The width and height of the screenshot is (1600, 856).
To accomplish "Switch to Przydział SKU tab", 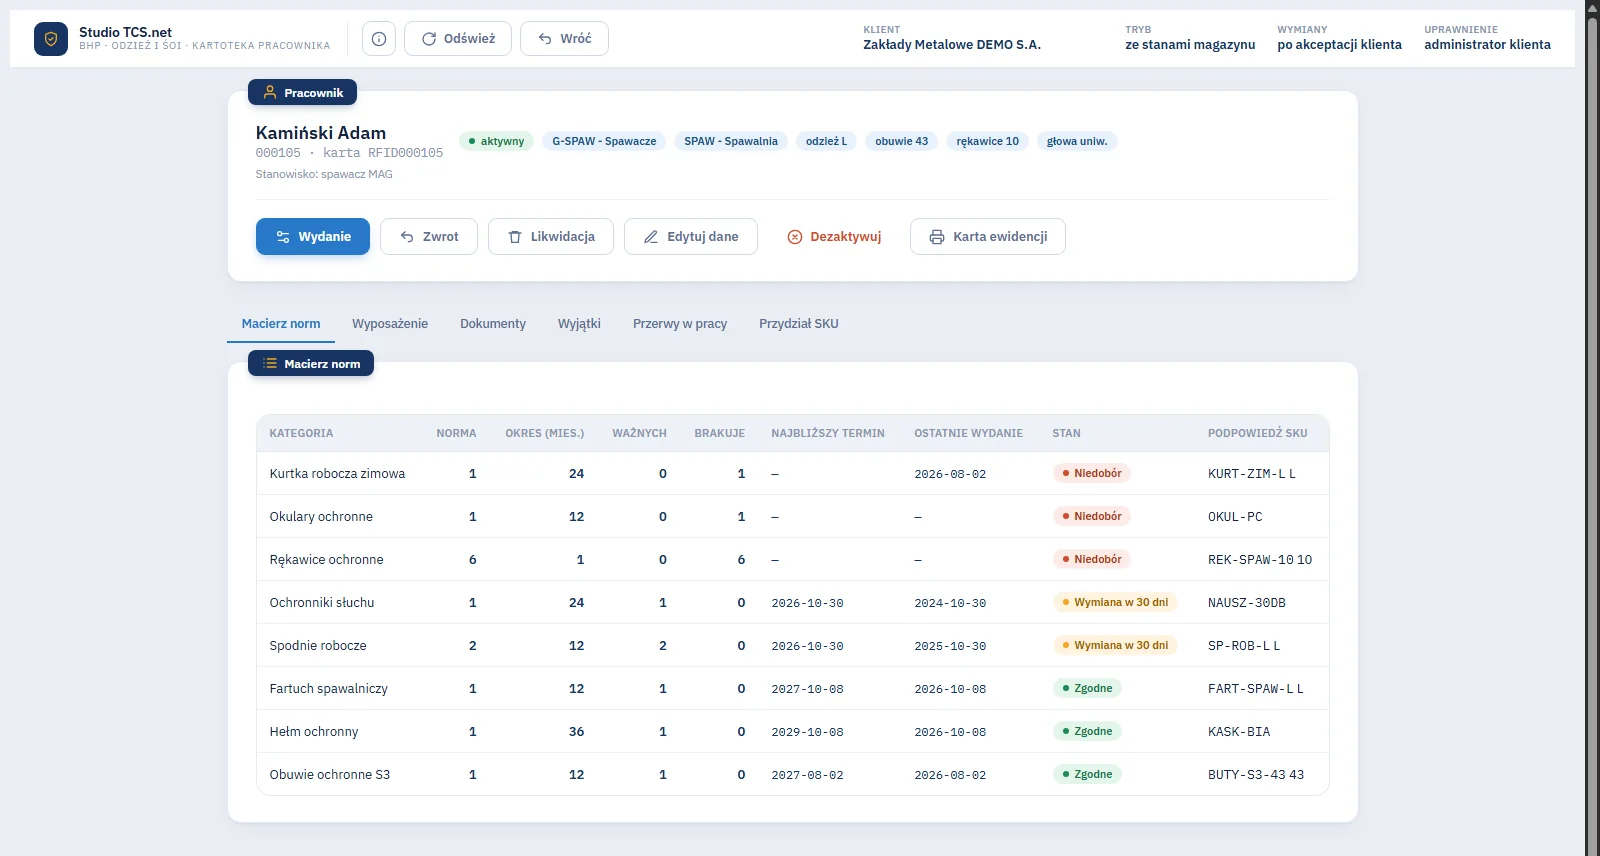I will click(799, 324).
